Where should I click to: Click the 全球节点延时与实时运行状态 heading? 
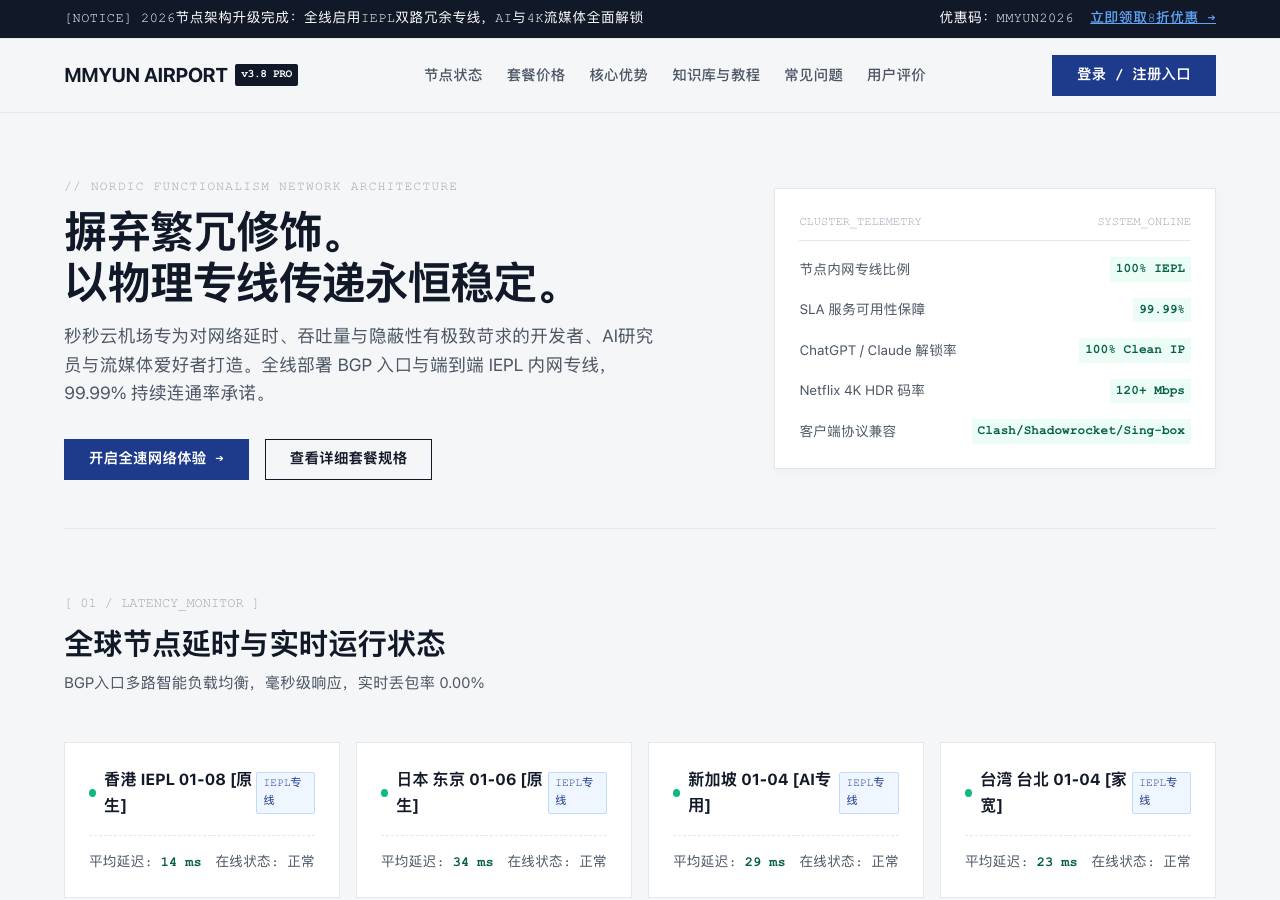point(255,643)
